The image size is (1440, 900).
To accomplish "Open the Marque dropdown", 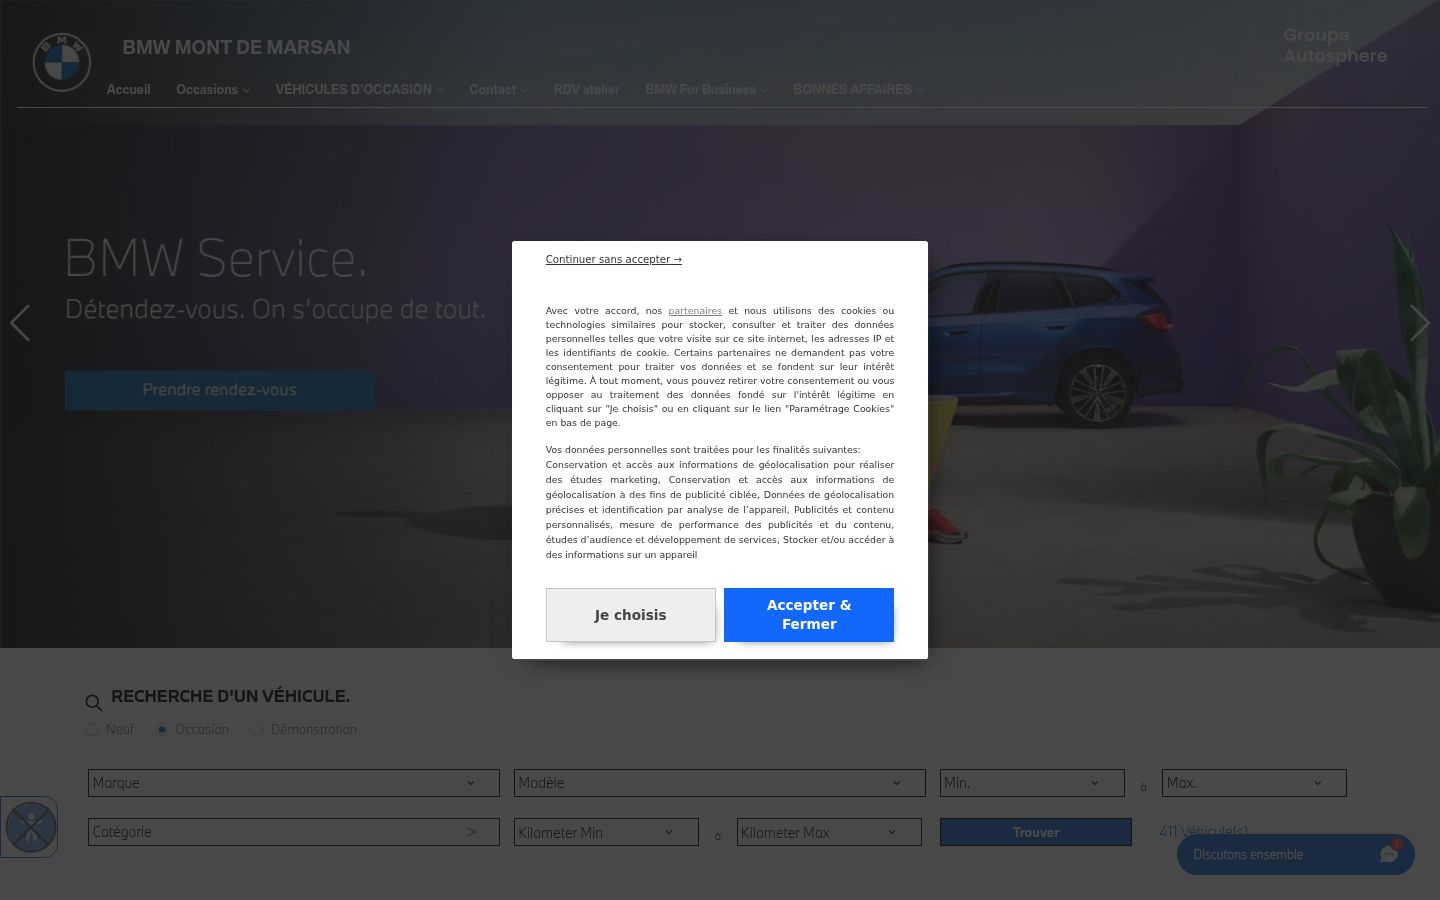I will click(x=293, y=783).
